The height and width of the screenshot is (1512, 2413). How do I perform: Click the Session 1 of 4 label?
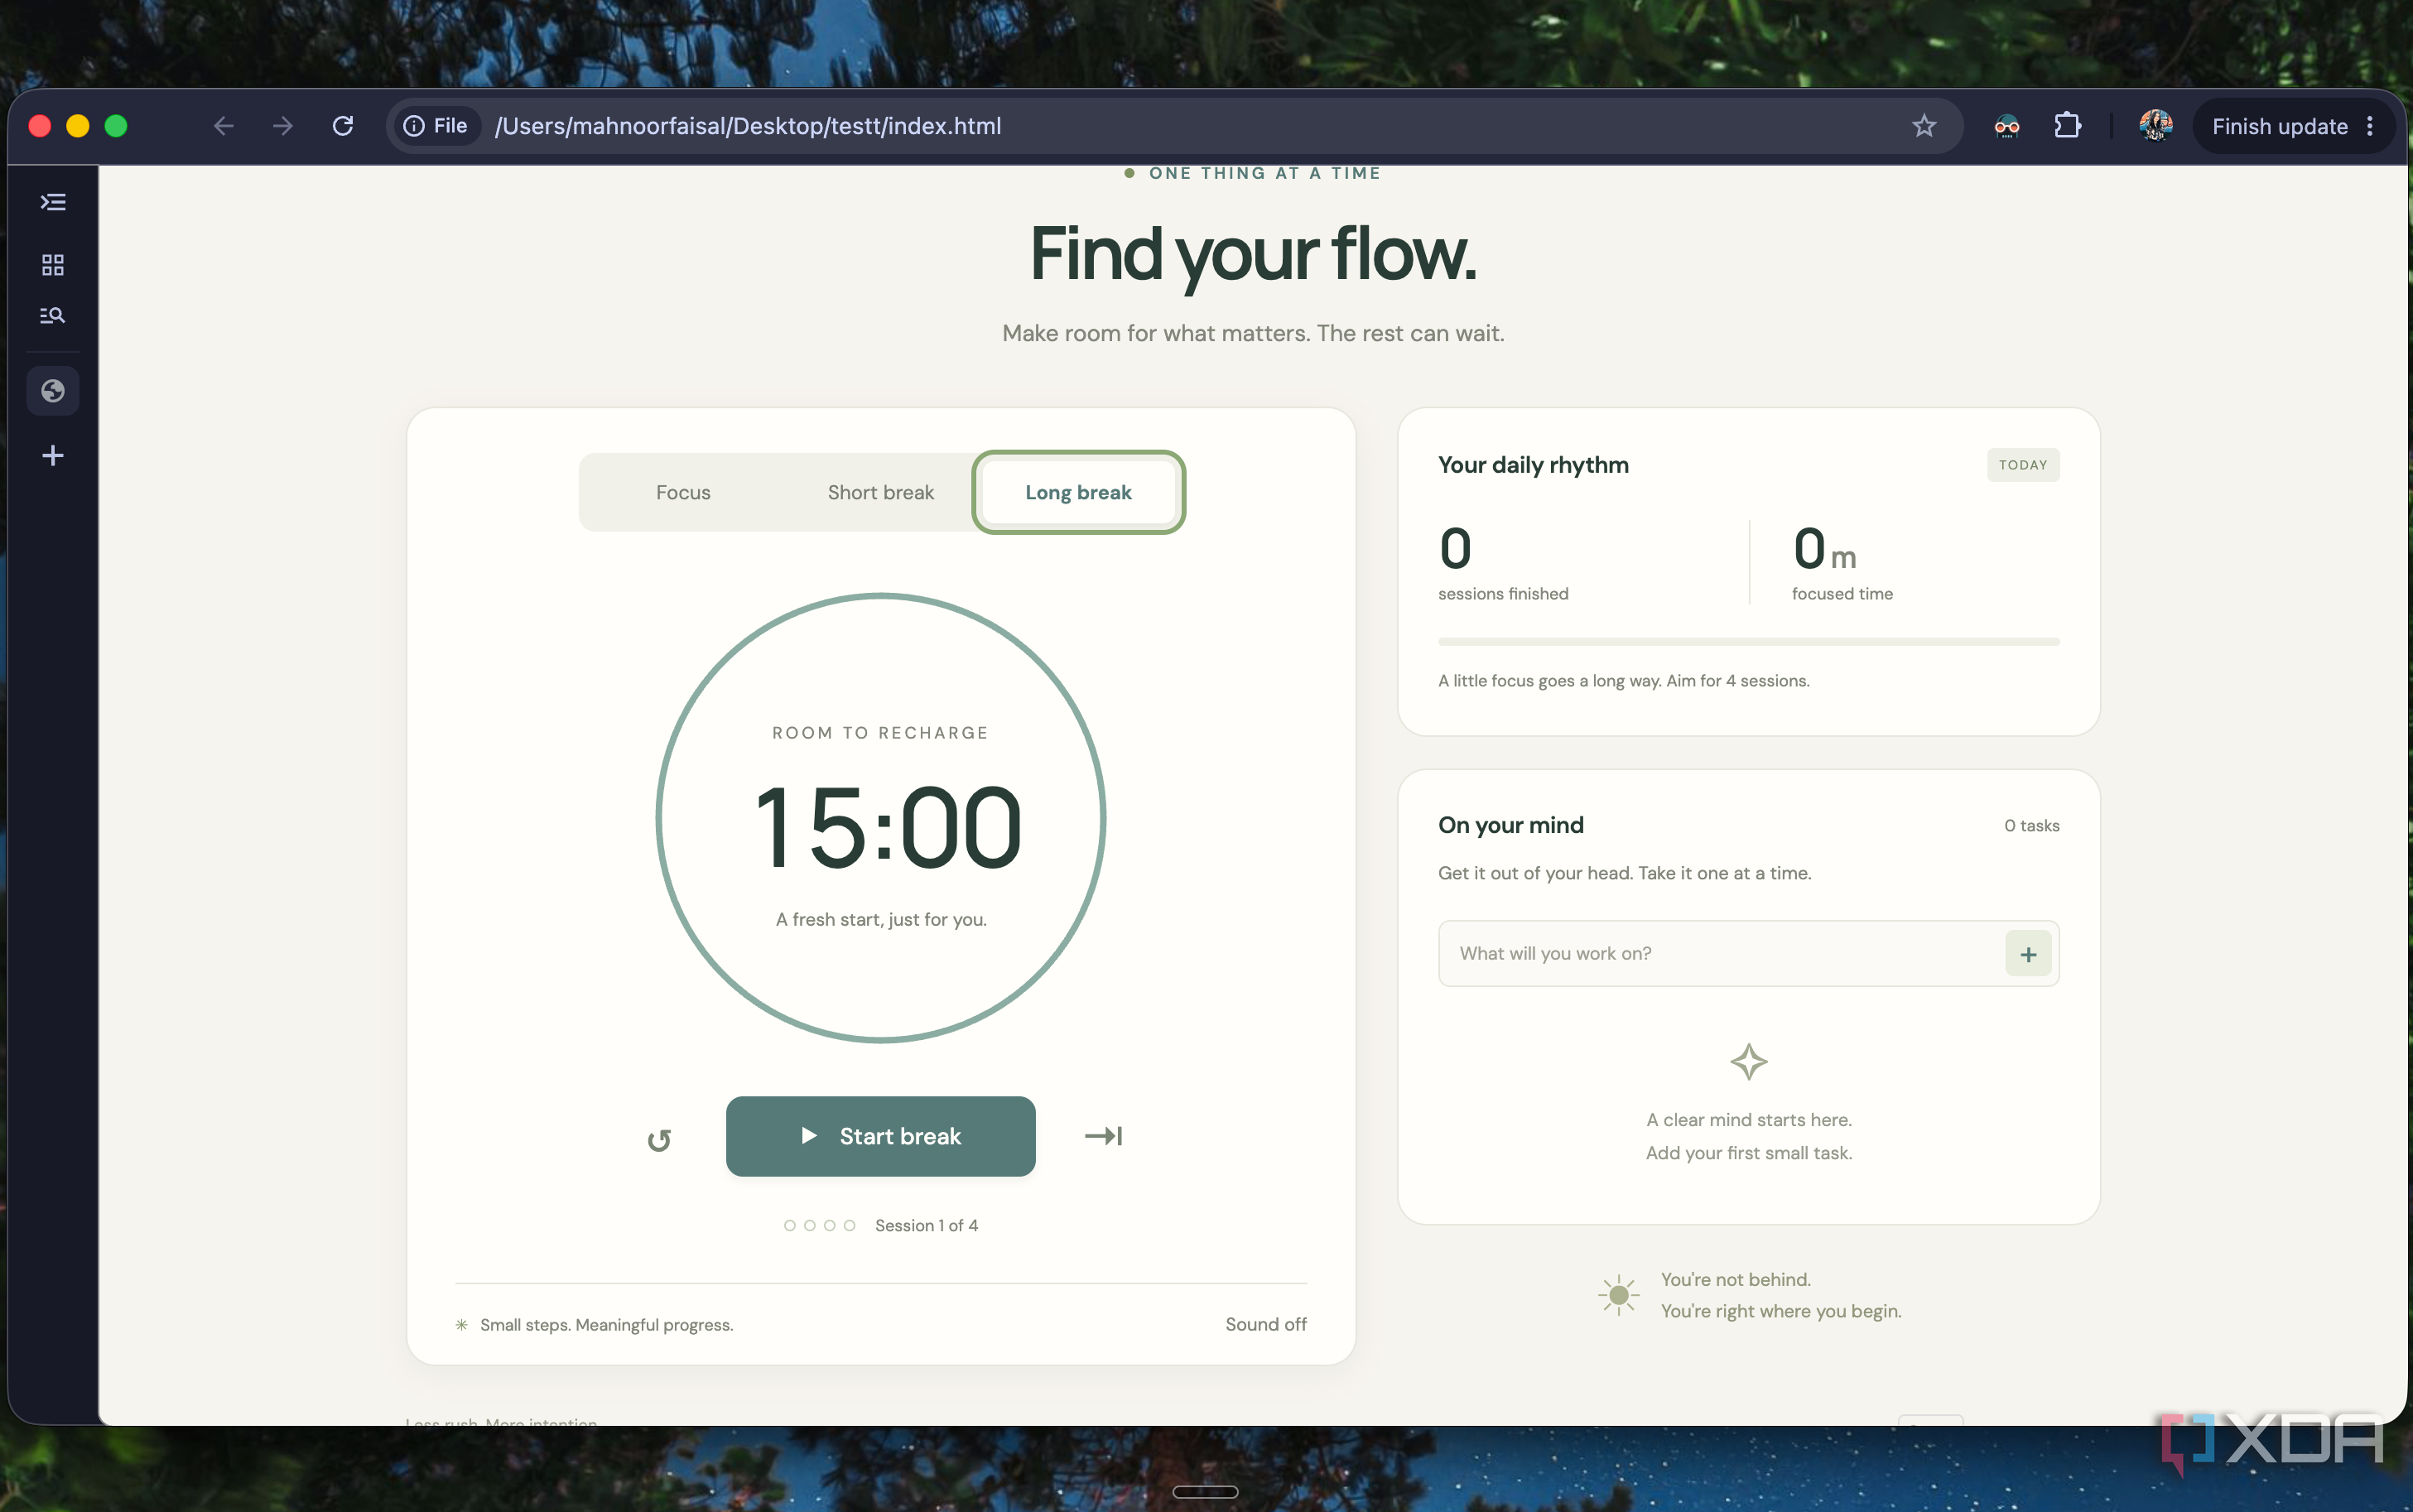tap(926, 1225)
